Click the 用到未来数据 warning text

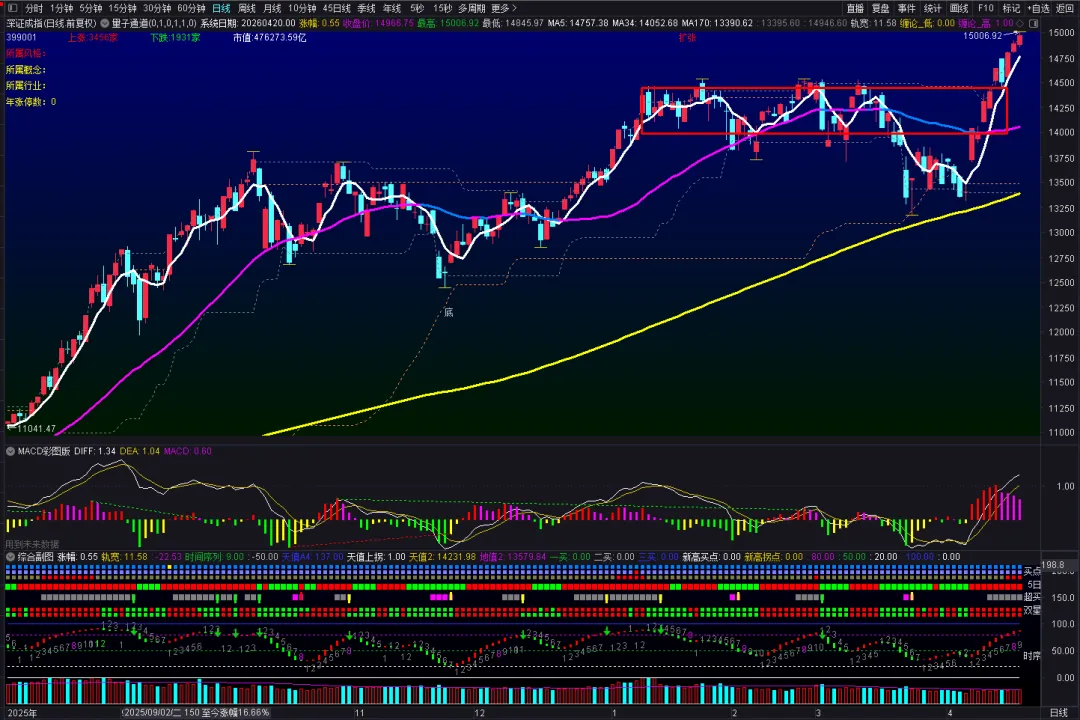pyautogui.click(x=32, y=544)
